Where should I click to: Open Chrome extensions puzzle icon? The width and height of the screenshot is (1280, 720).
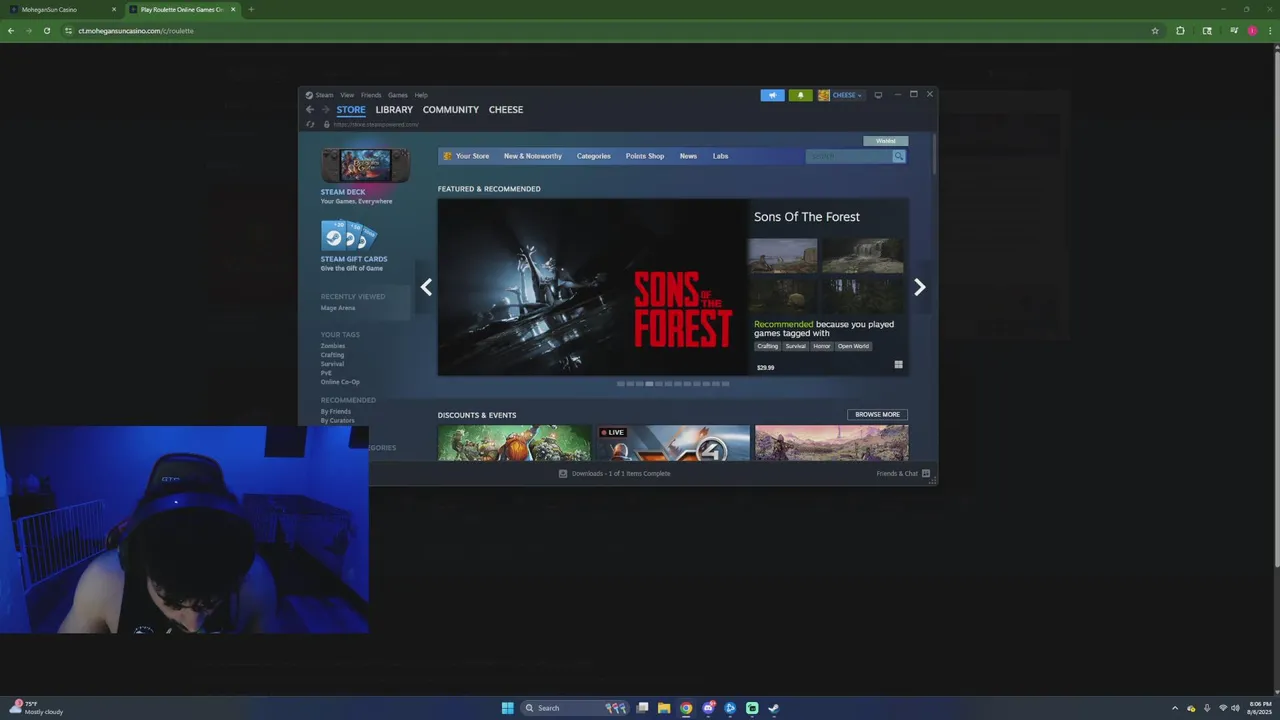pos(1180,31)
